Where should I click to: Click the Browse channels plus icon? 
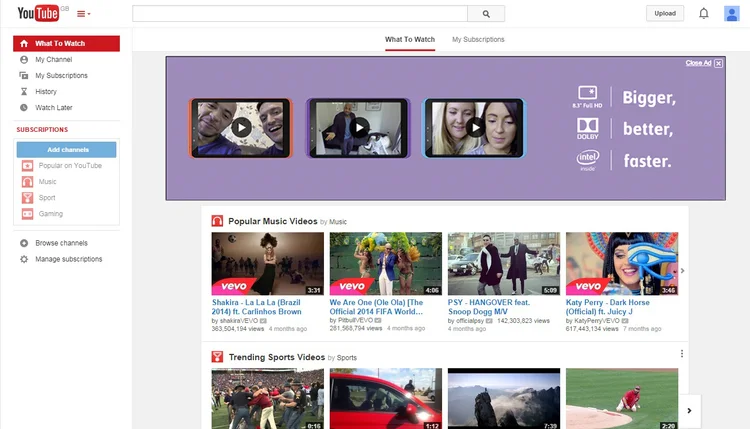click(24, 243)
